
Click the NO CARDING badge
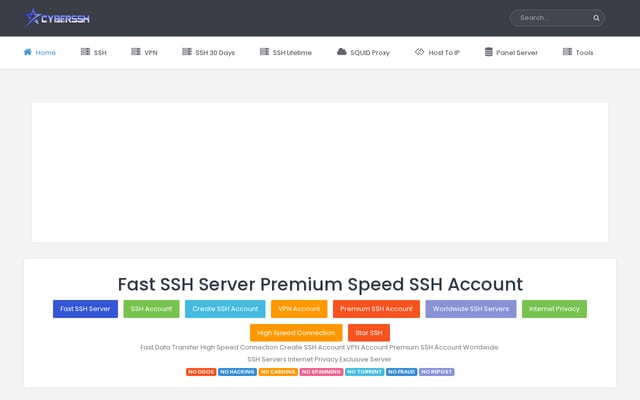pos(278,372)
